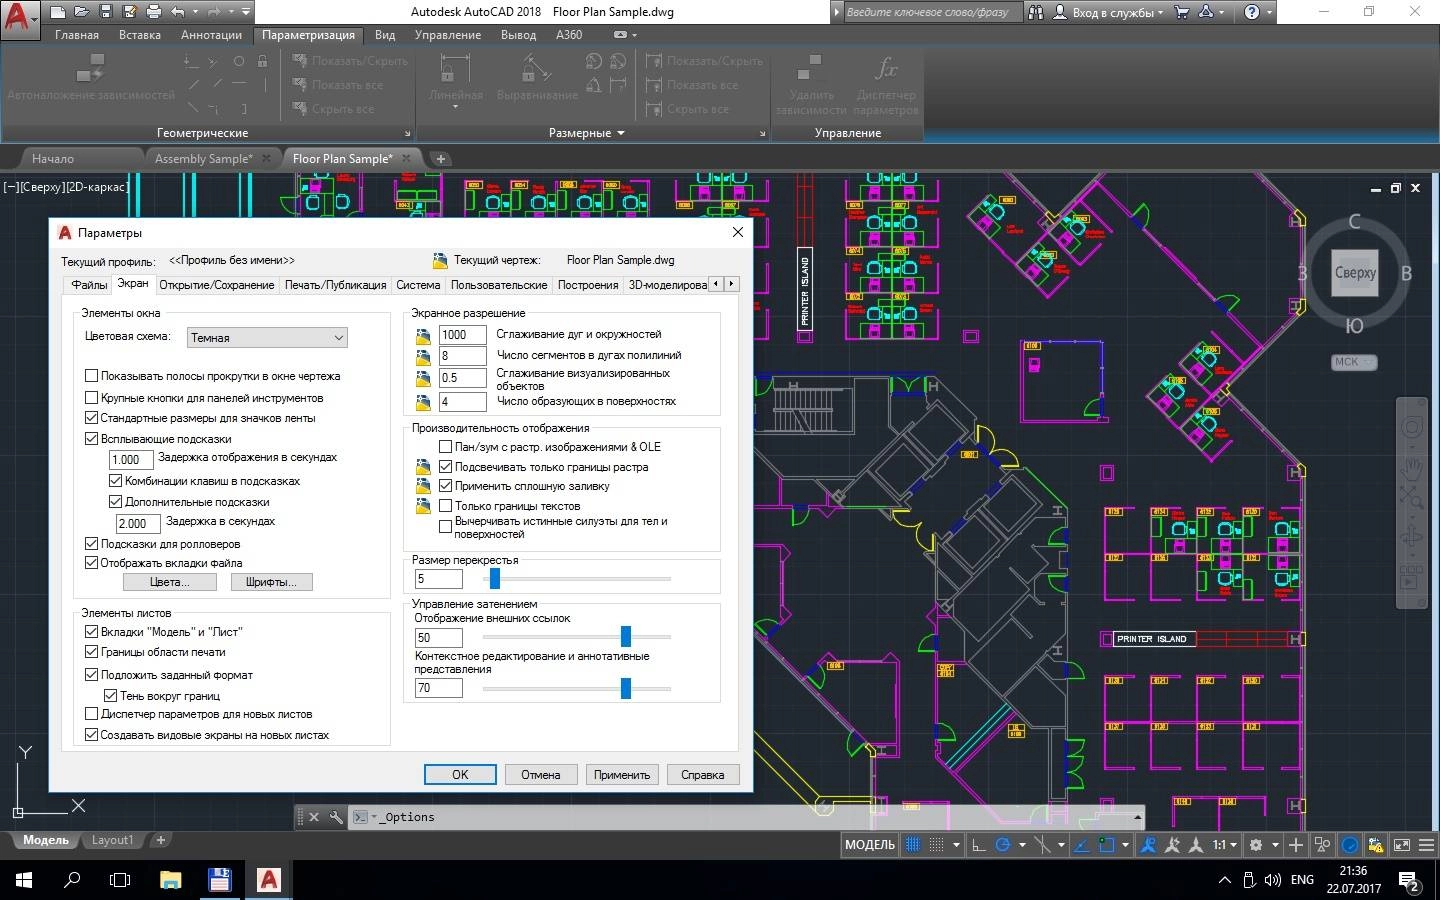Click the ViewCube top face labeled Сверху
The width and height of the screenshot is (1440, 900).
tap(1355, 273)
